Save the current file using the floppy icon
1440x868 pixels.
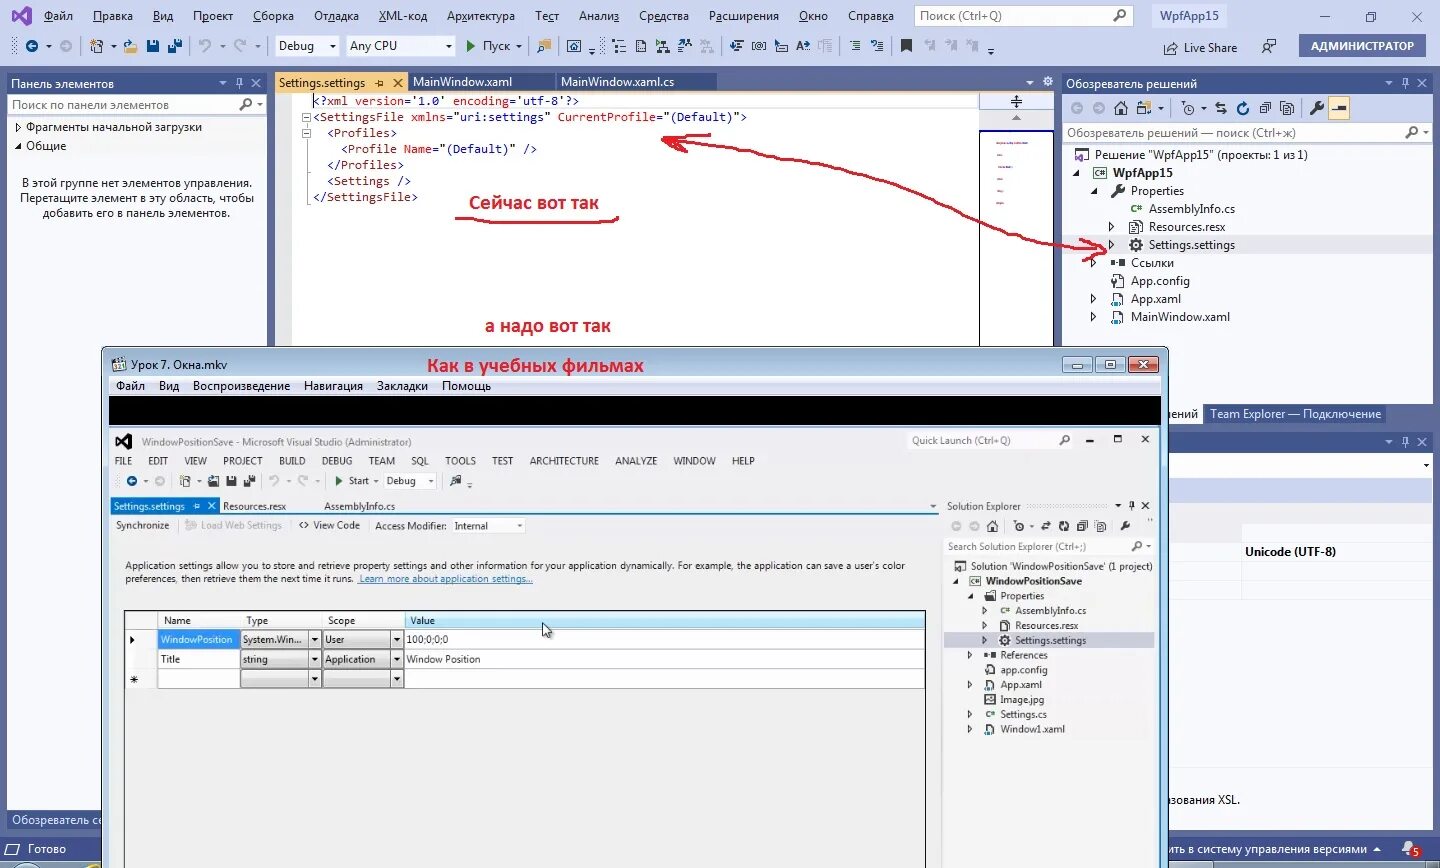pos(153,46)
